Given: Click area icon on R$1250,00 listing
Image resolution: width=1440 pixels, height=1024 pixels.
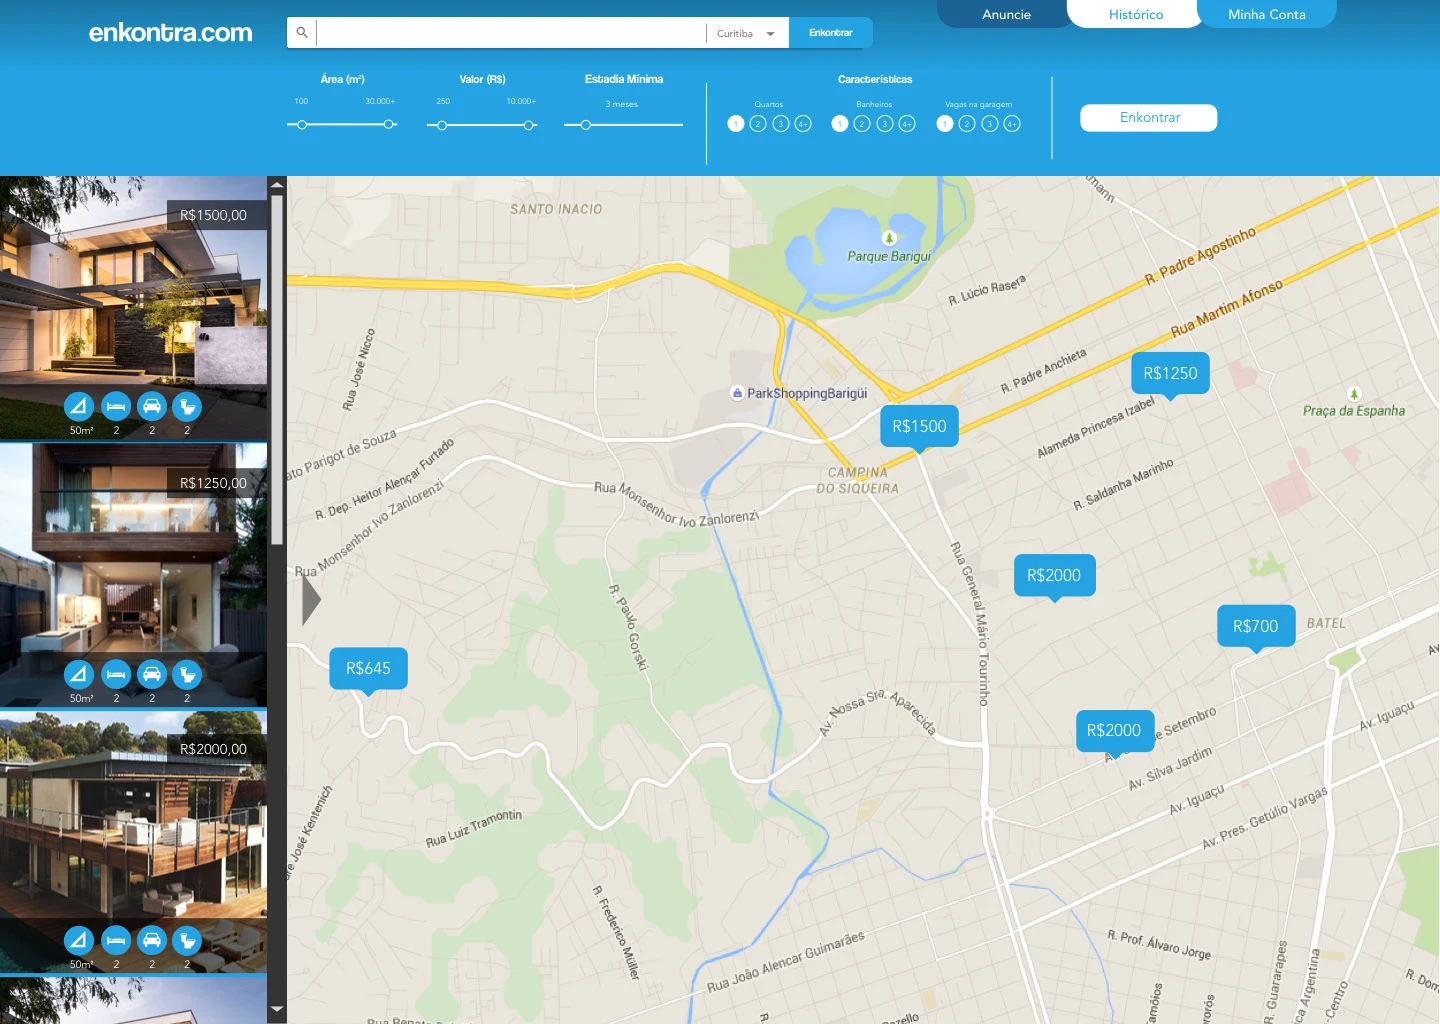Looking at the screenshot, I should click(x=79, y=674).
